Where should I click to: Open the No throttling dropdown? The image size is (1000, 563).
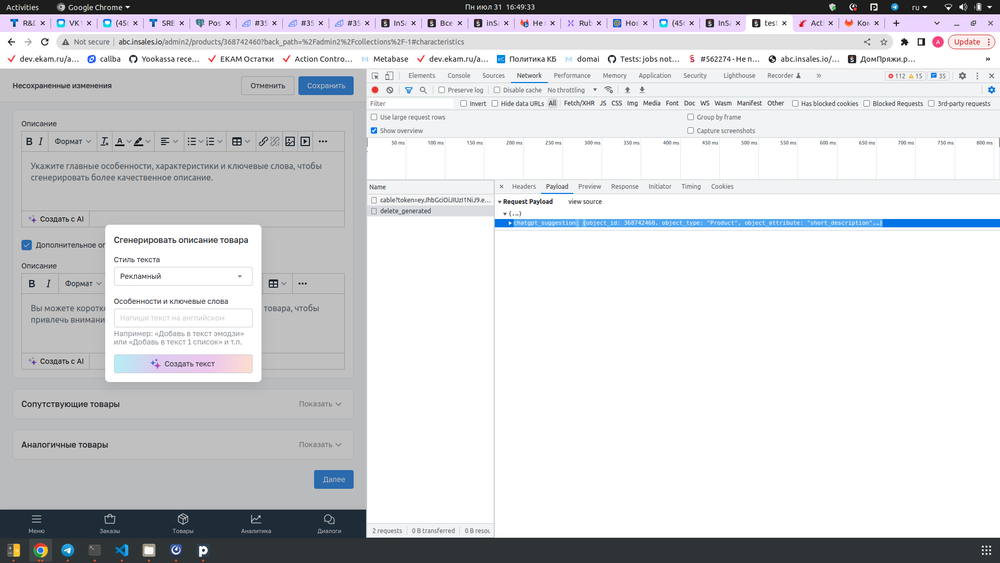(x=571, y=90)
